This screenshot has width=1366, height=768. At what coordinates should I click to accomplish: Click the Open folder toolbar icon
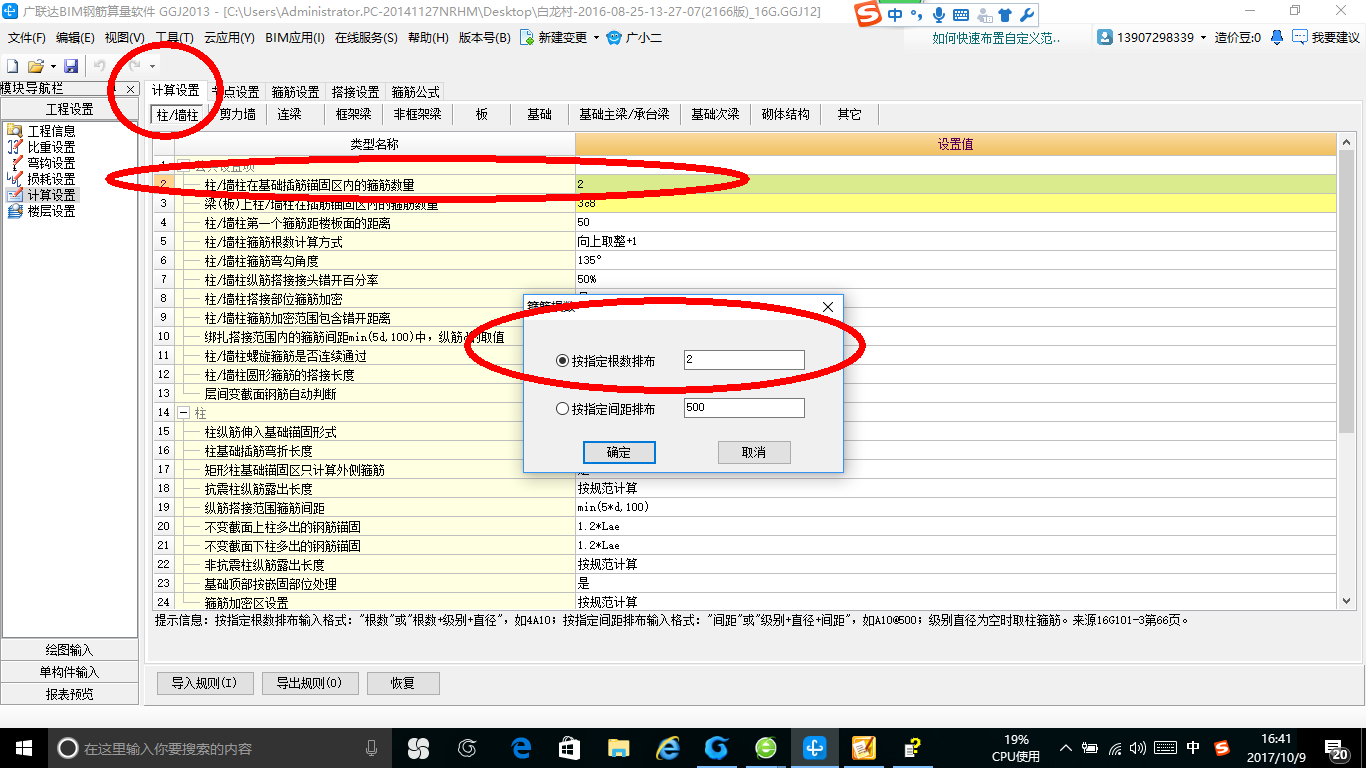point(35,66)
